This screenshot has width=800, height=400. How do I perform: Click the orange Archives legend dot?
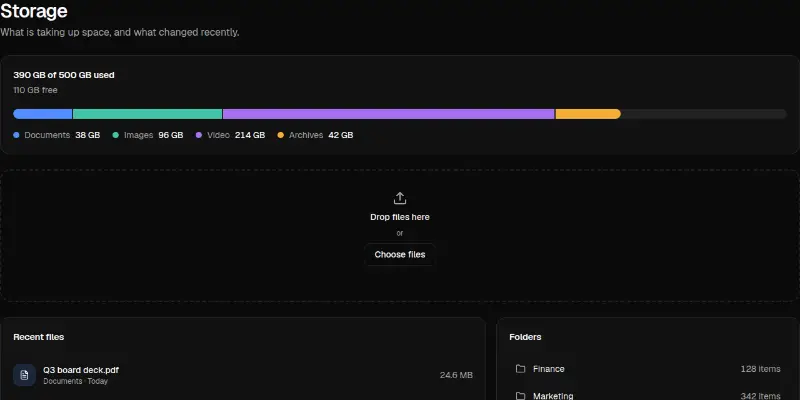pos(281,135)
